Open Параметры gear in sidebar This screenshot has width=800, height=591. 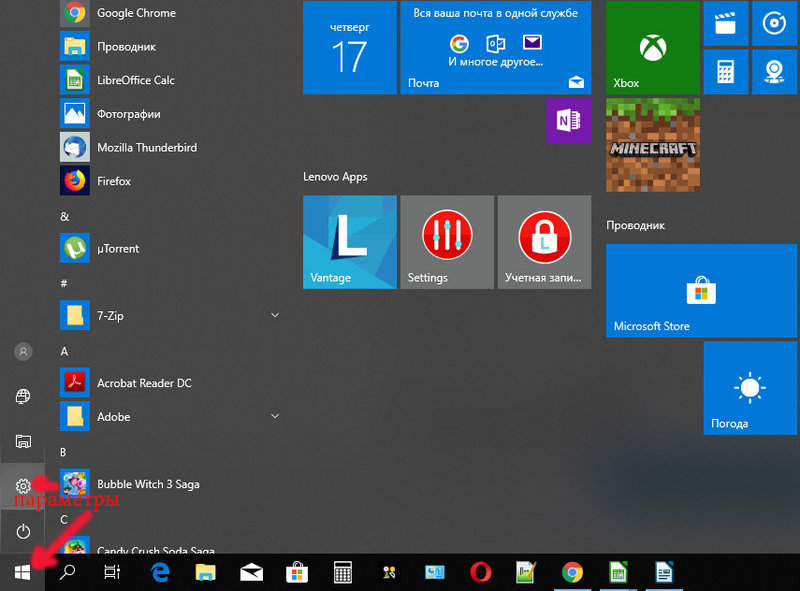point(23,486)
